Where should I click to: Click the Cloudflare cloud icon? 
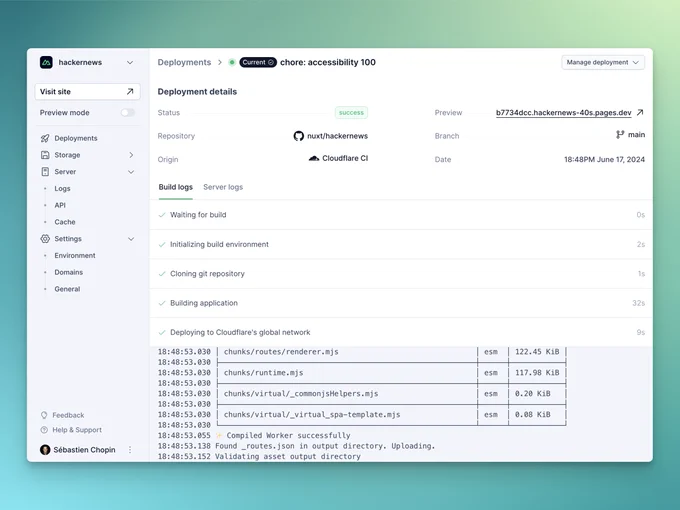pyautogui.click(x=314, y=158)
